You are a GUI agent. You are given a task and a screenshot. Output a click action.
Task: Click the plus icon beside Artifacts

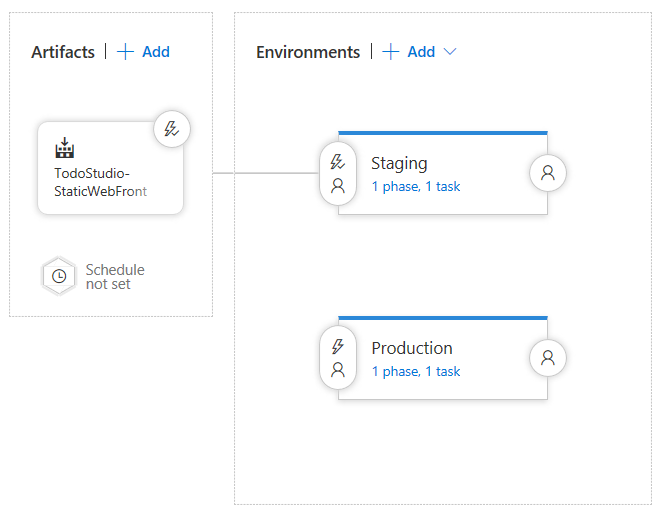[x=125, y=52]
